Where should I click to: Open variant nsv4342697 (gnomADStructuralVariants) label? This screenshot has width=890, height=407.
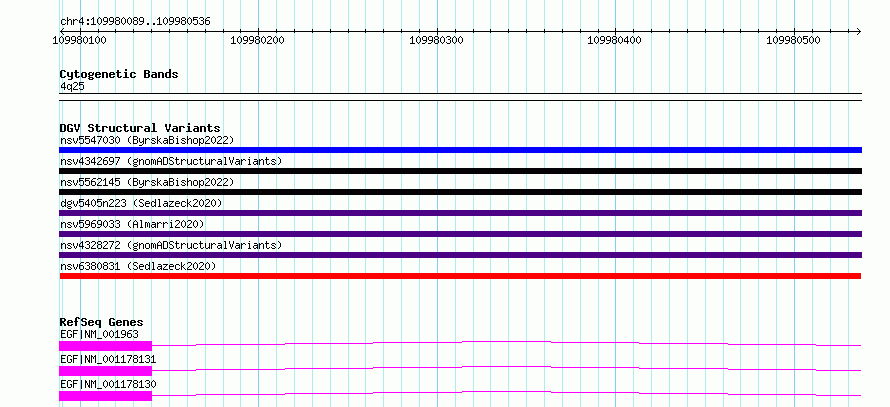pos(171,161)
